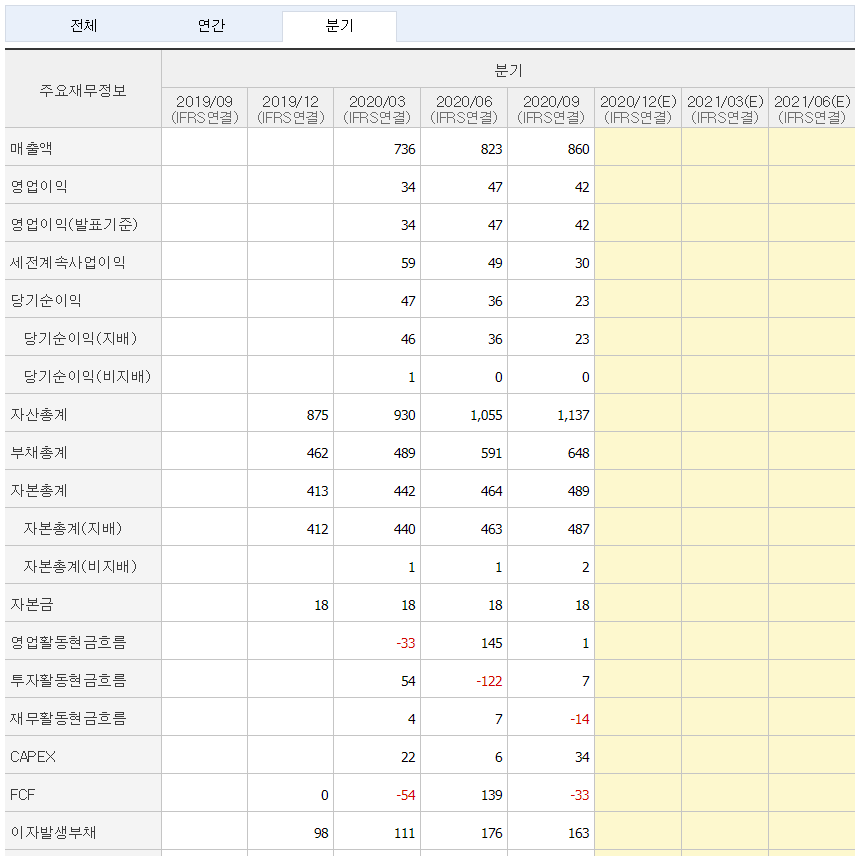Click the 2019/09 column header
The image size is (866, 856).
pyautogui.click(x=204, y=109)
